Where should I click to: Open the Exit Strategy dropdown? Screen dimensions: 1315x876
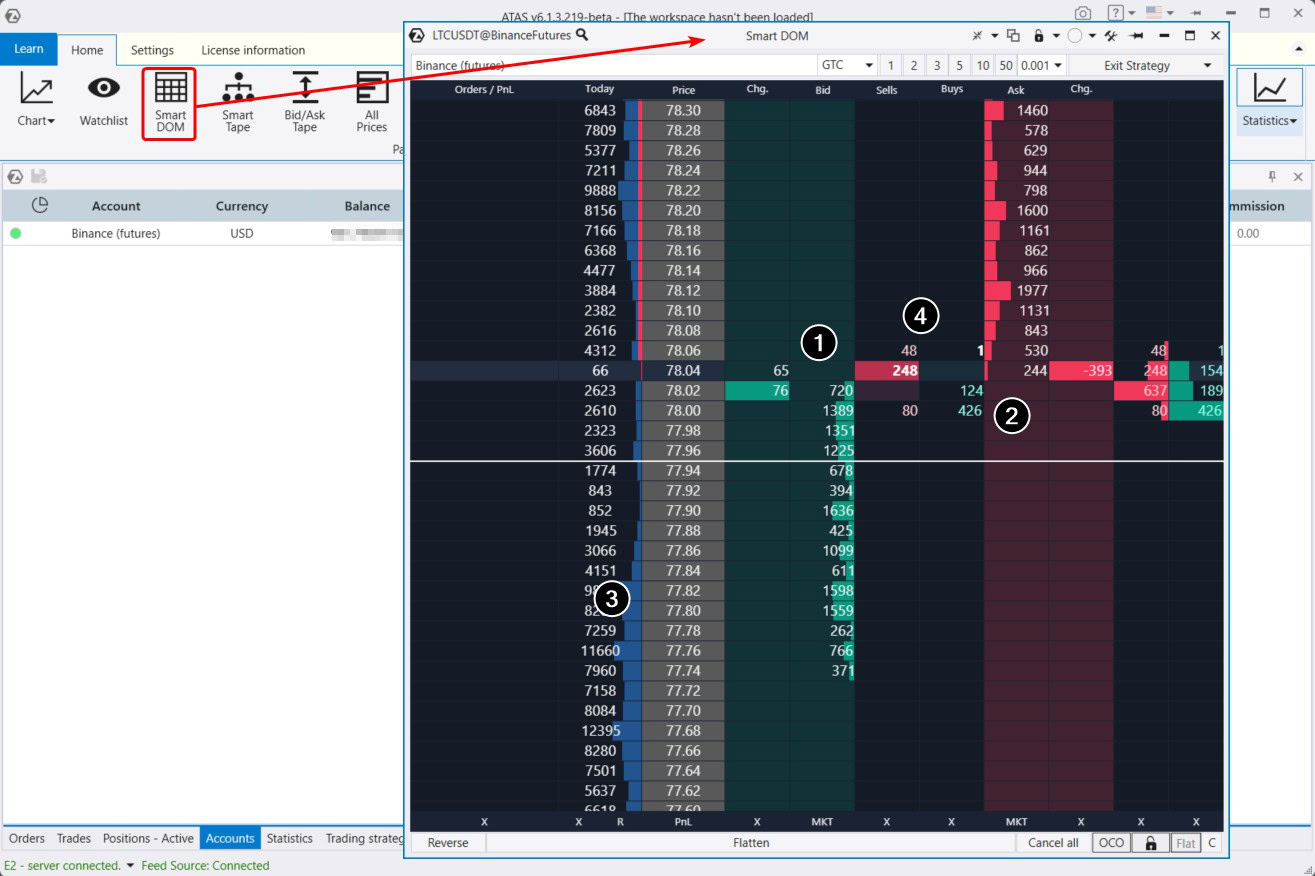point(1144,65)
